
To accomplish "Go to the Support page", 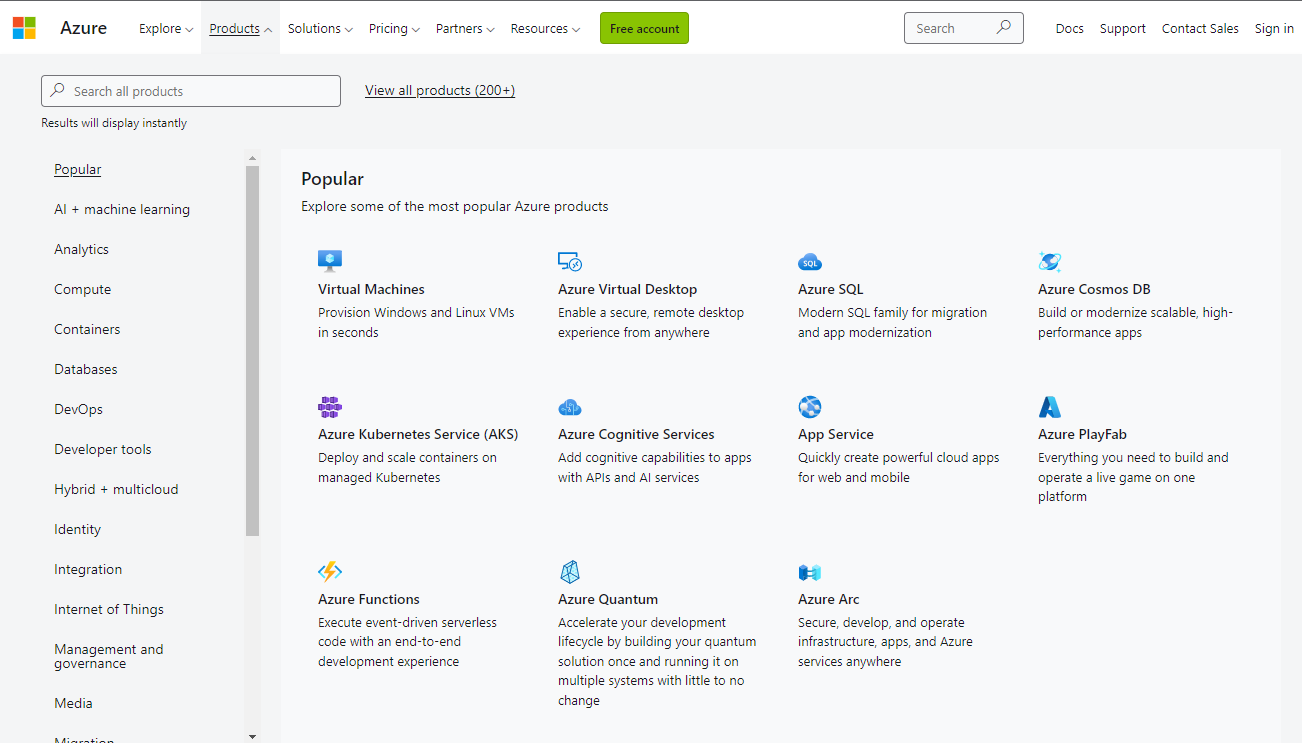I will click(x=1123, y=29).
